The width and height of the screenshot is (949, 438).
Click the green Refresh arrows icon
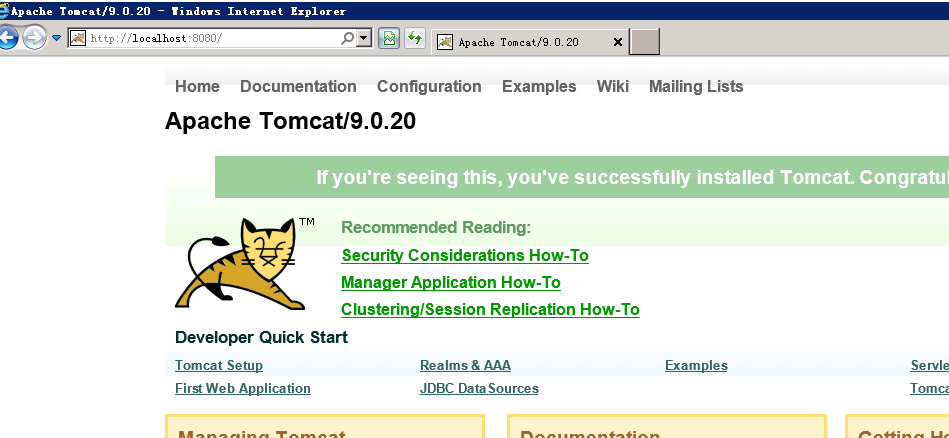415,39
